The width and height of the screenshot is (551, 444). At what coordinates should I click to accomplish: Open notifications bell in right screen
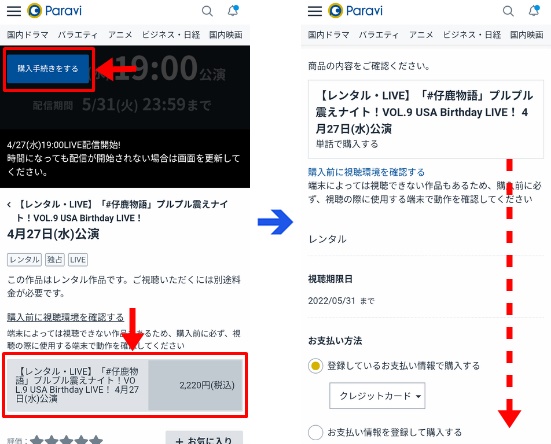(534, 11)
